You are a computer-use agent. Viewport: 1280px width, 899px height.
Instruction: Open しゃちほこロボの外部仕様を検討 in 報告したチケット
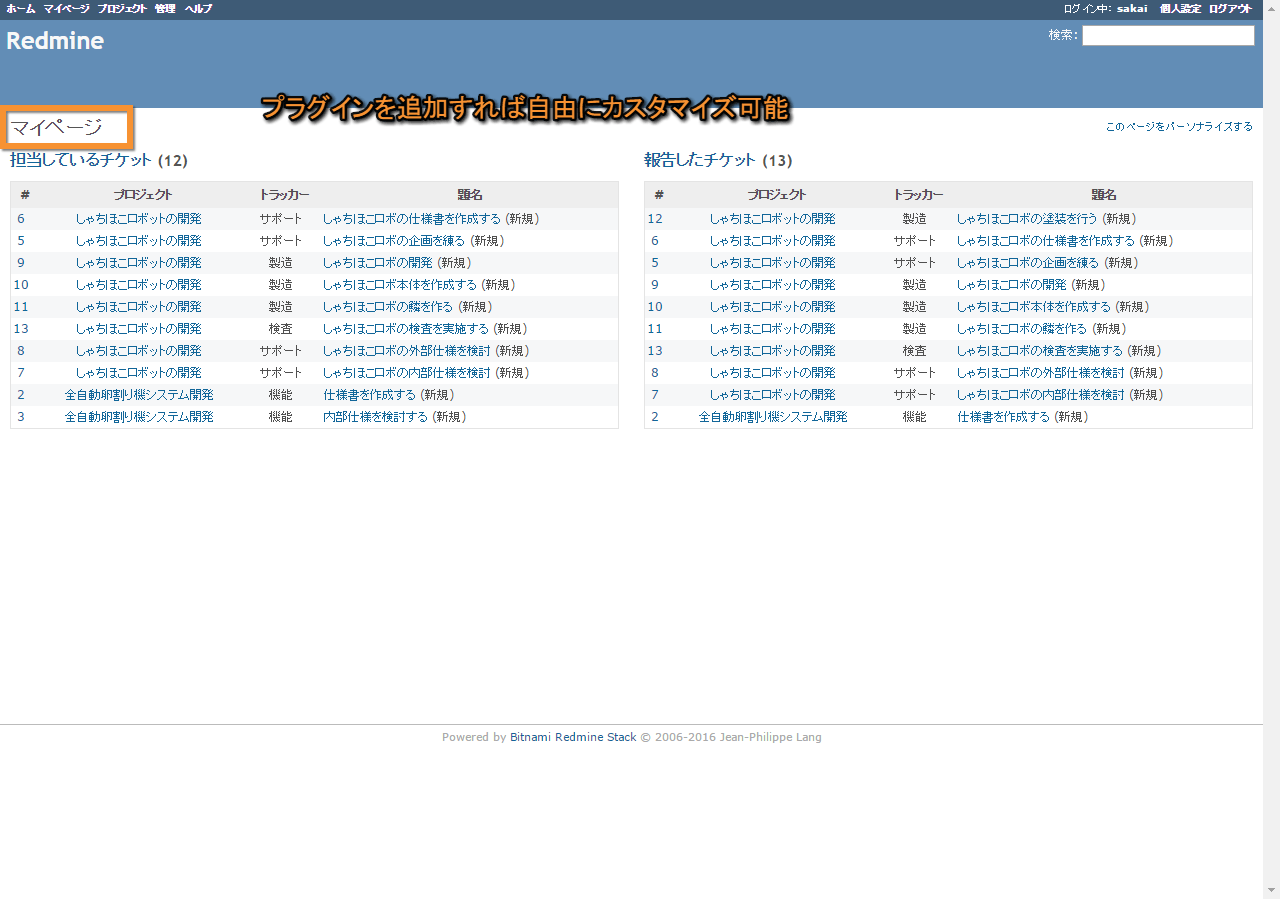coord(1040,373)
